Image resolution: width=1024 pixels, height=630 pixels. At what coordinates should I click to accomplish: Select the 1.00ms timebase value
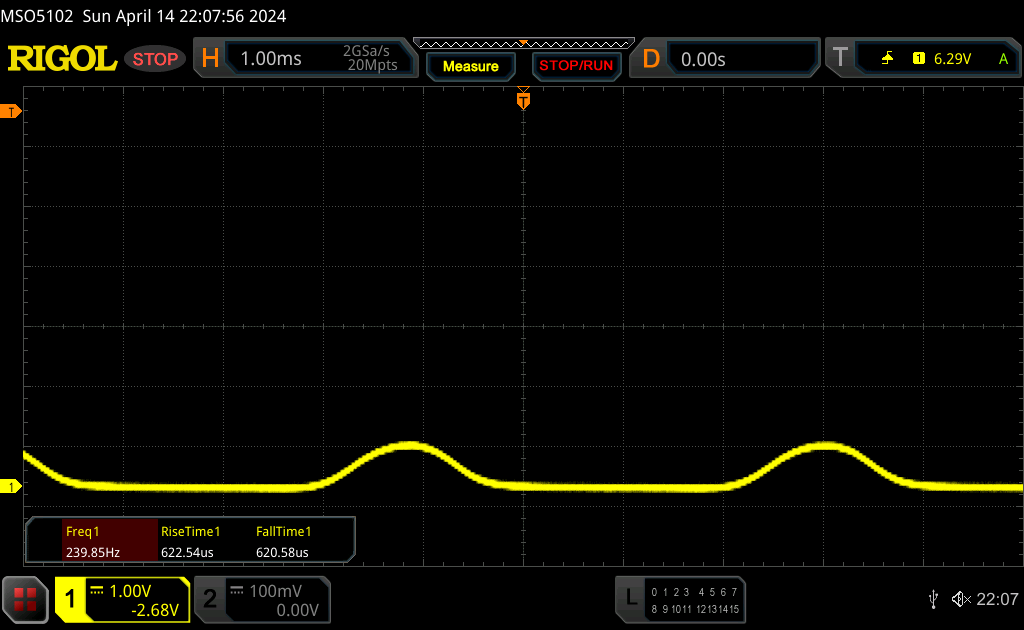(271, 59)
